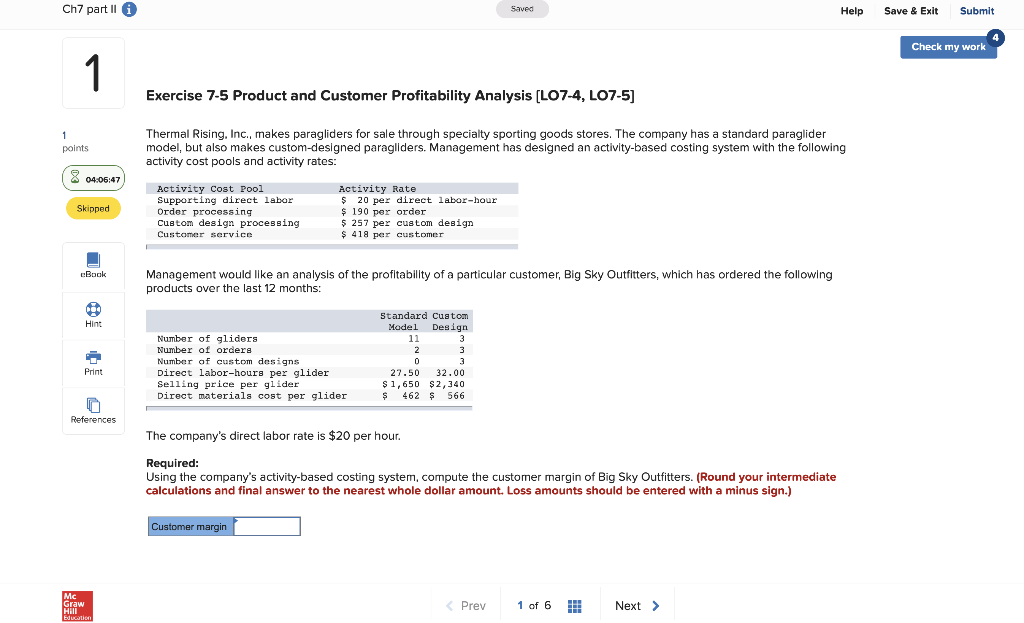Click the Skipped status badge
Screen dimensions: 1024x623
click(x=93, y=208)
